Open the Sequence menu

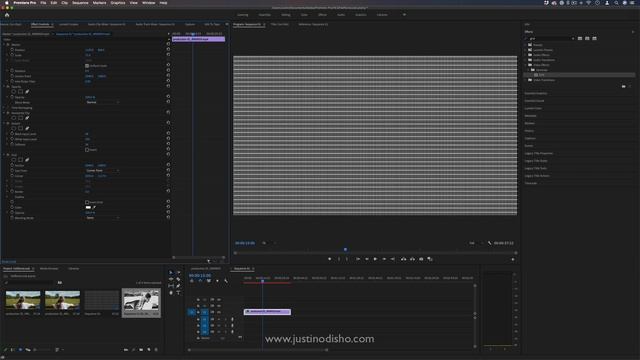[80, 3]
